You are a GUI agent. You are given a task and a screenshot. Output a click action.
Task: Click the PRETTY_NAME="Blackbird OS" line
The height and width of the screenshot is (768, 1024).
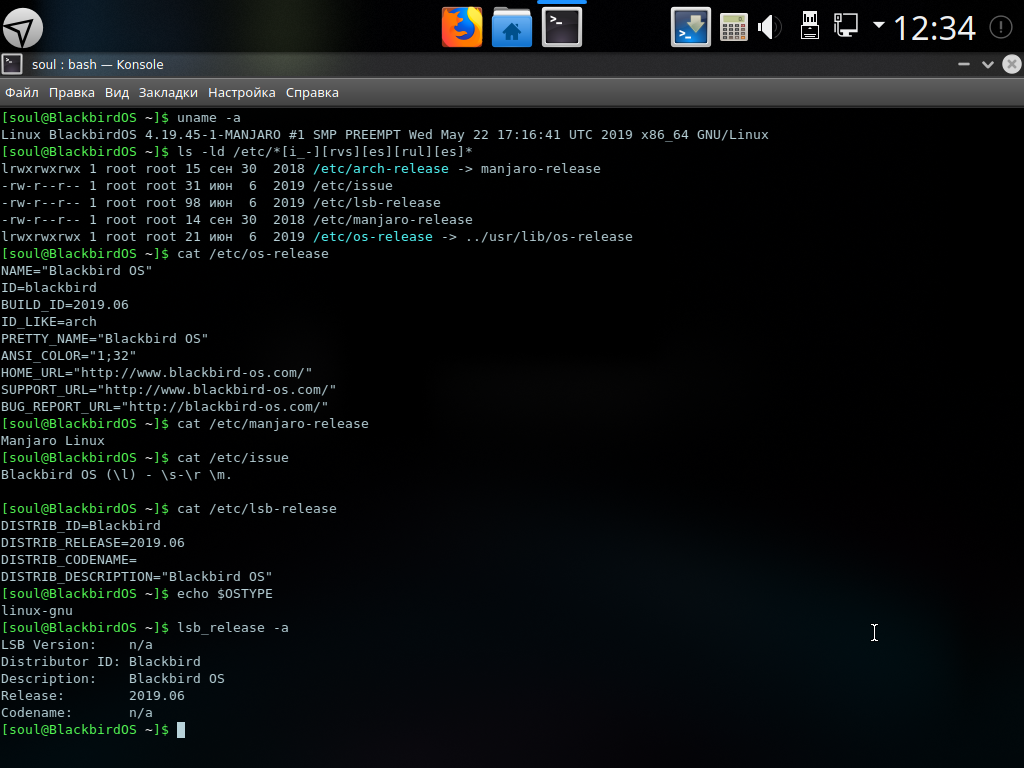104,338
